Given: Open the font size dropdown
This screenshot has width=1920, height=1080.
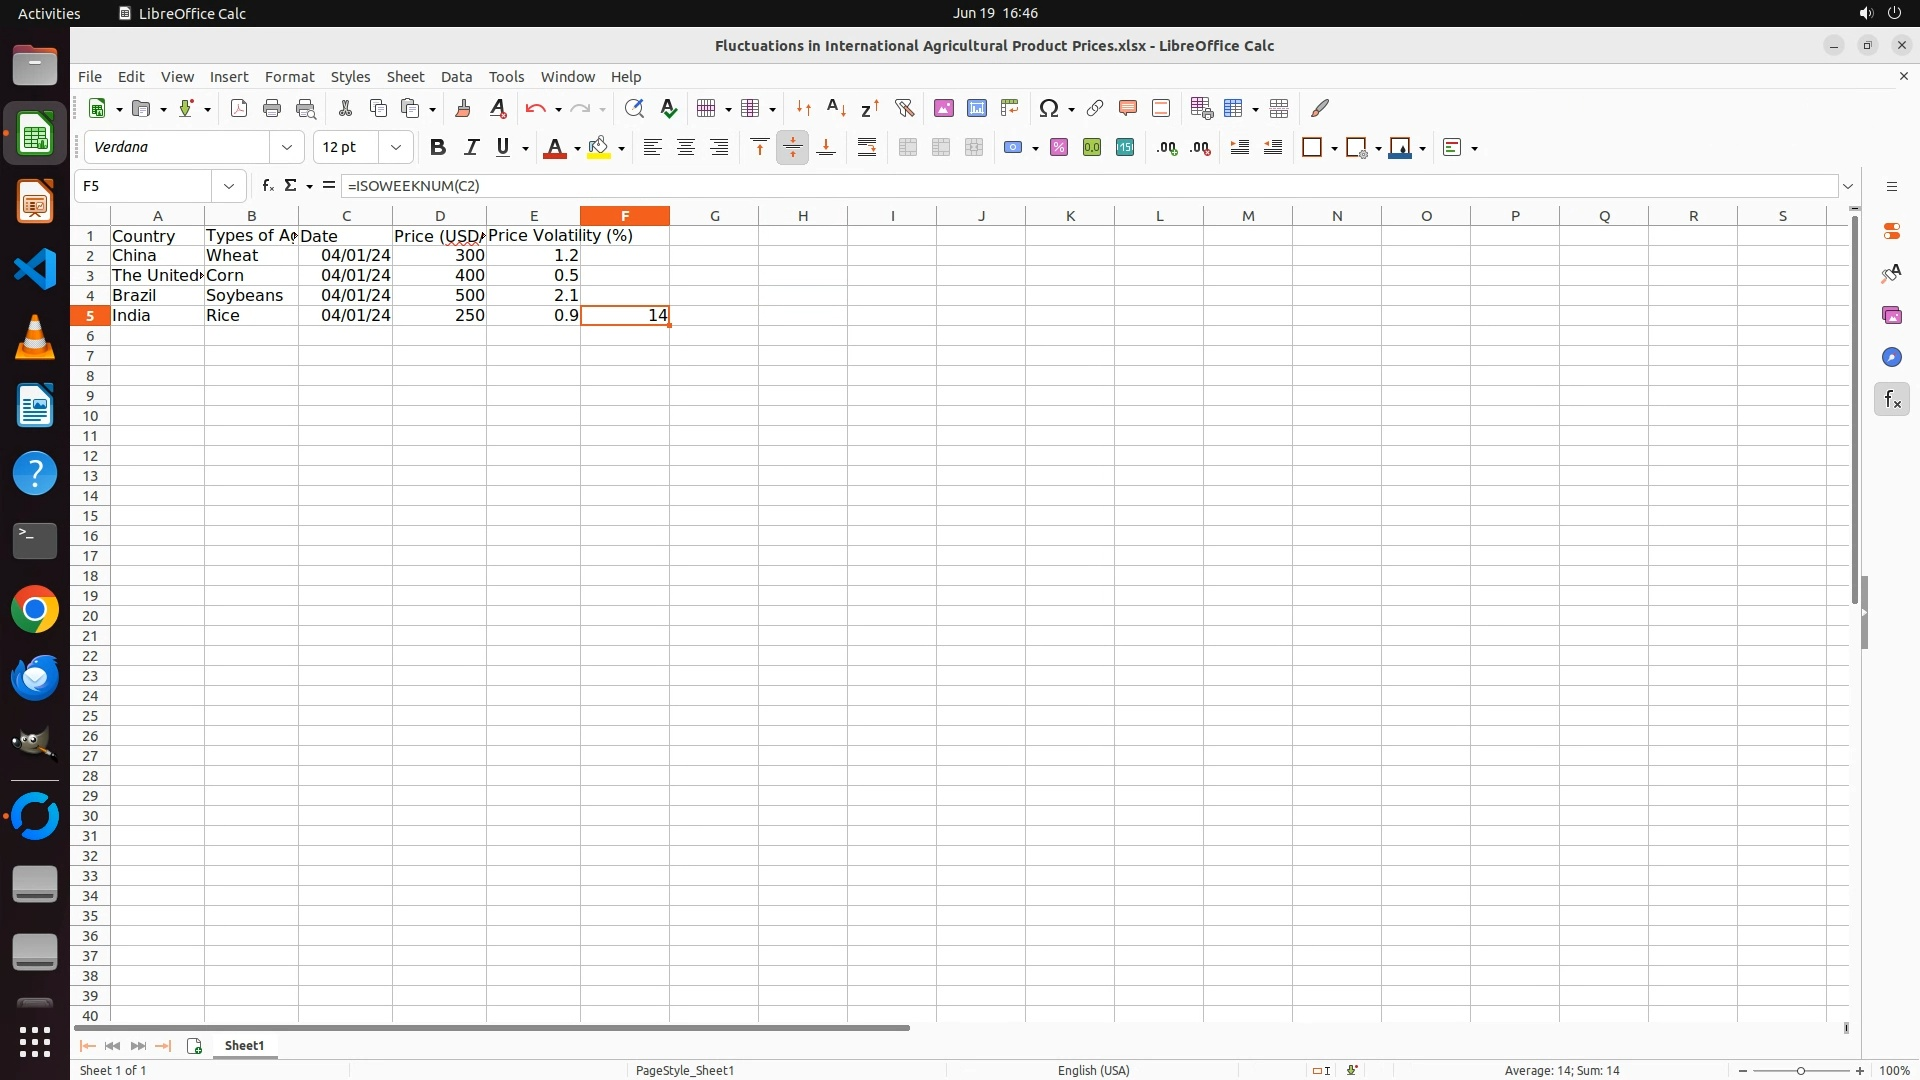Looking at the screenshot, I should pos(396,148).
